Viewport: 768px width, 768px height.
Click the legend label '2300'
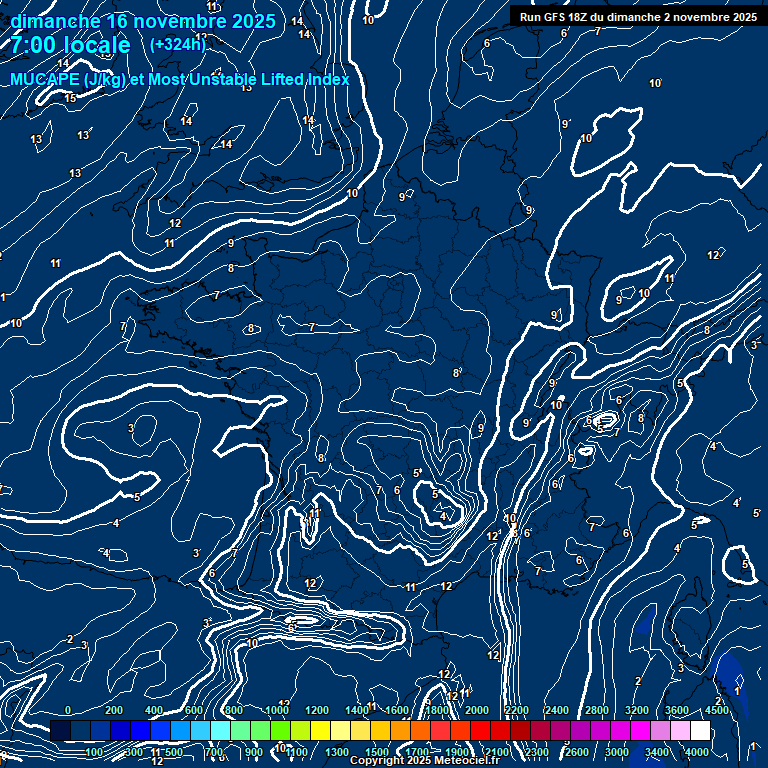point(537,752)
